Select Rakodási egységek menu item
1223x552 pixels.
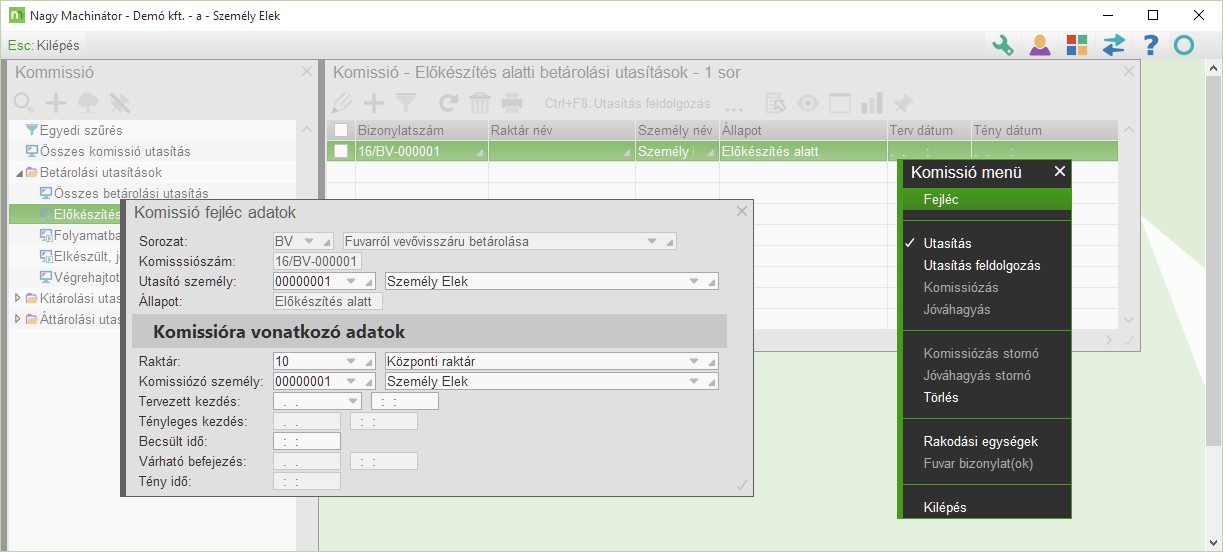pos(980,441)
